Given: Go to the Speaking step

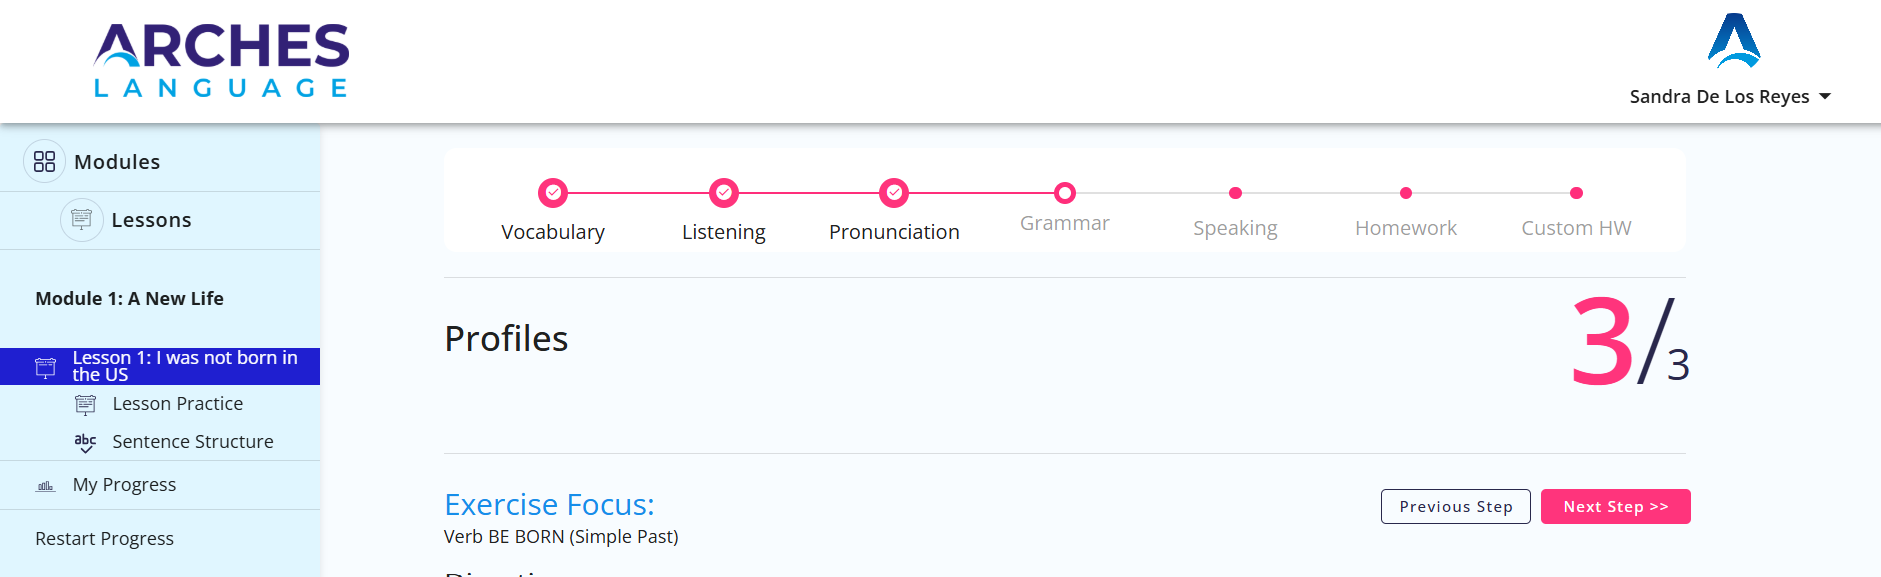Looking at the screenshot, I should [1235, 228].
